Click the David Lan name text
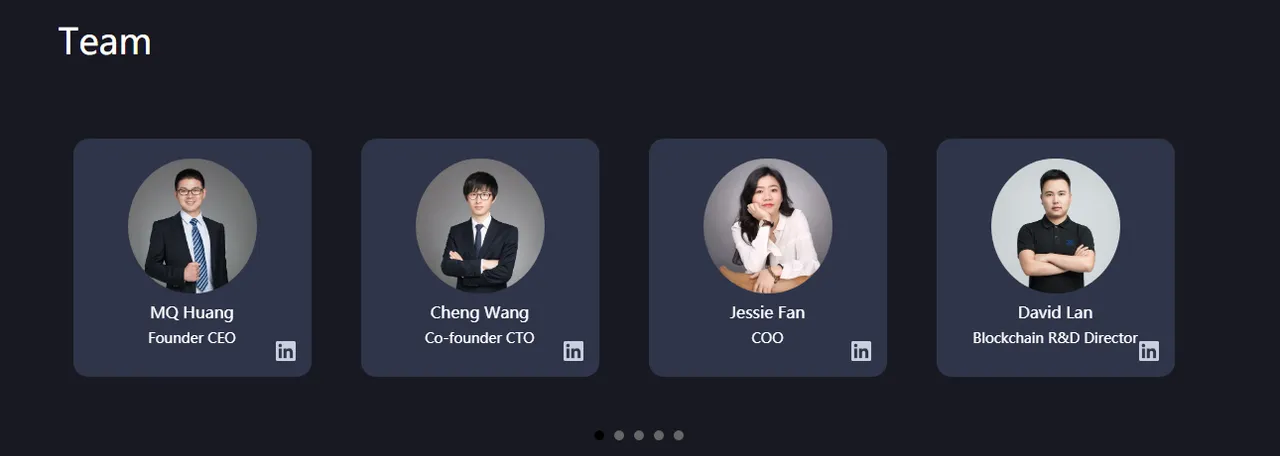The height and width of the screenshot is (456, 1280). pos(1055,313)
